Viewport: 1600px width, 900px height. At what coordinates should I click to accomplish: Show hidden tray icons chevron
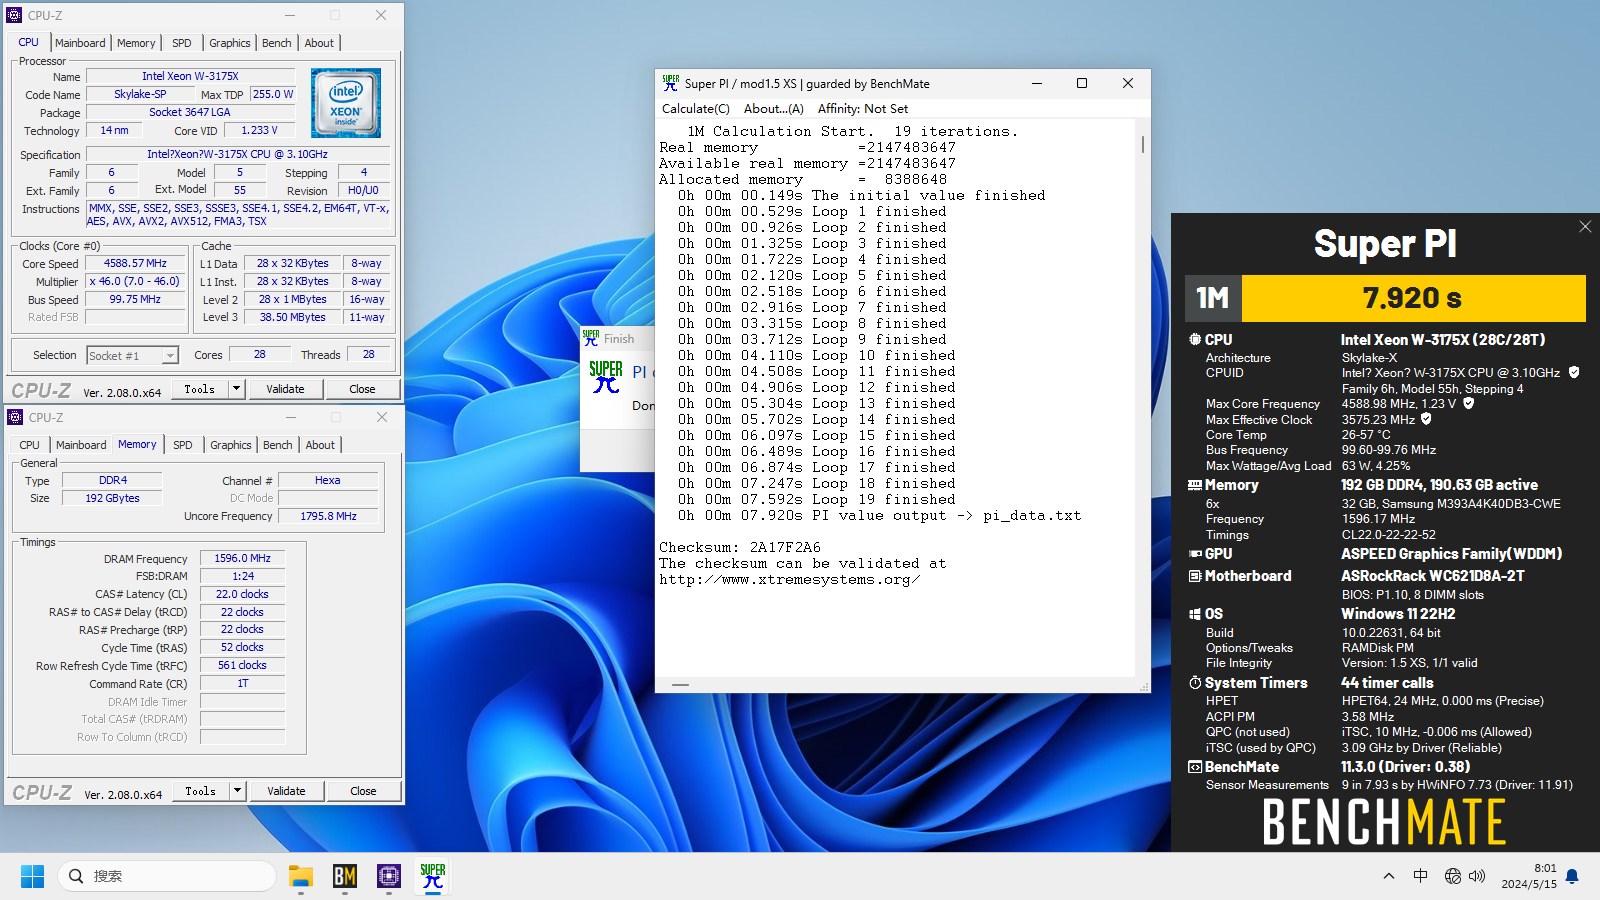(x=1388, y=876)
